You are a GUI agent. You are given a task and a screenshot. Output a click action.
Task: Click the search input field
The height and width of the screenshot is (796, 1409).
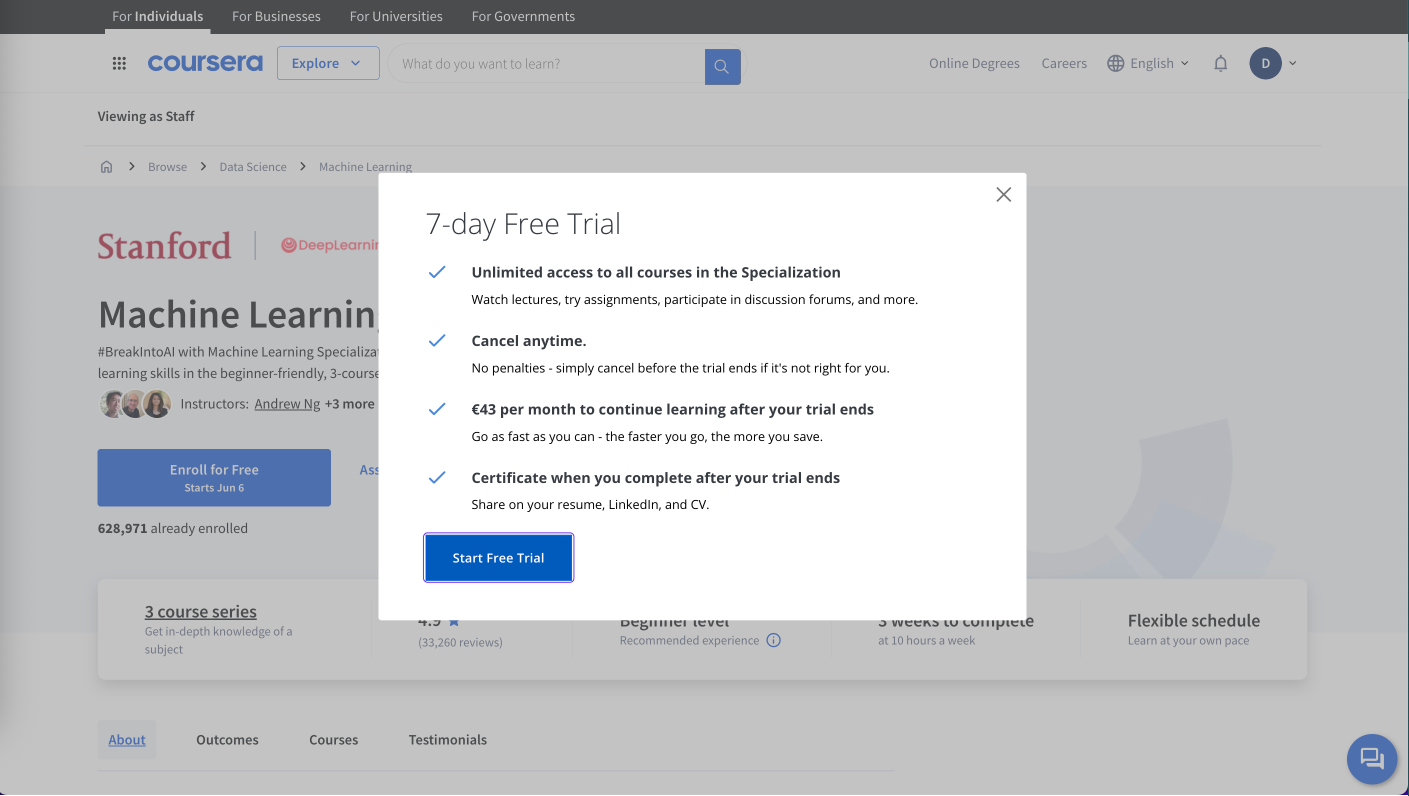548,63
